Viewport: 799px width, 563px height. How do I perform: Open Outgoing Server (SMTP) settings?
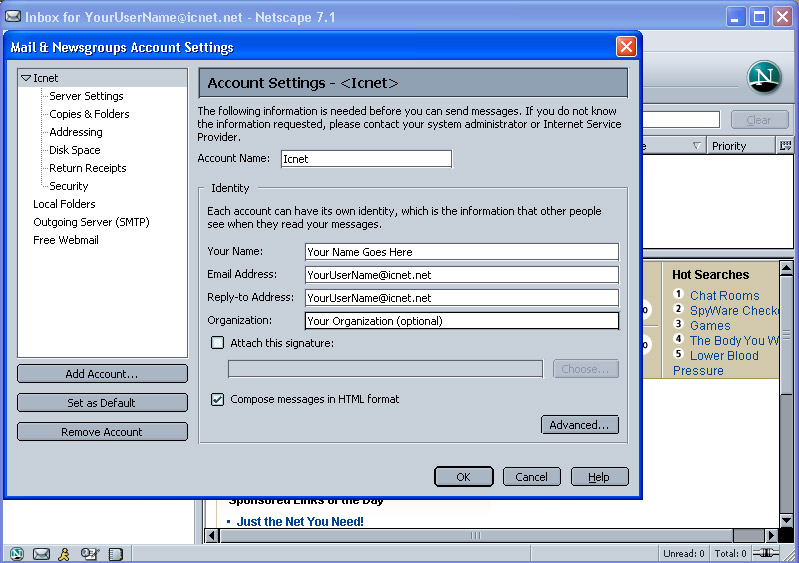coord(91,222)
